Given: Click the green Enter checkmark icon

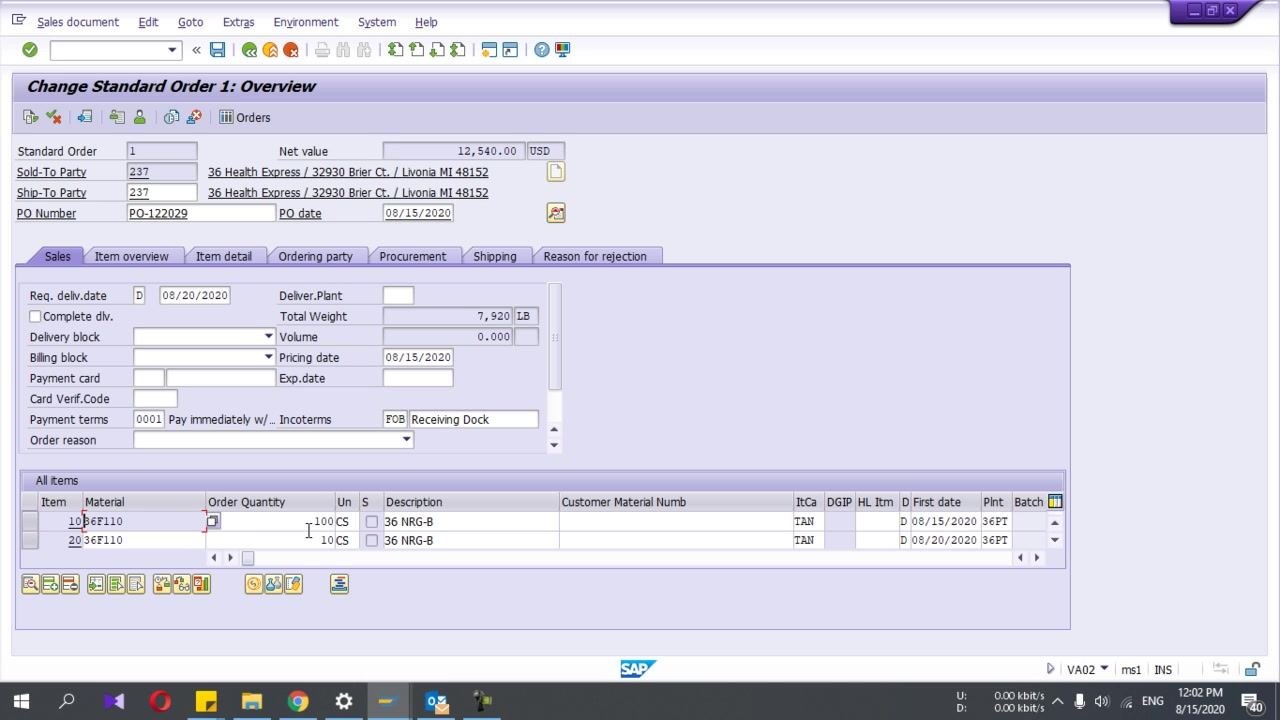Looking at the screenshot, I should (30, 50).
